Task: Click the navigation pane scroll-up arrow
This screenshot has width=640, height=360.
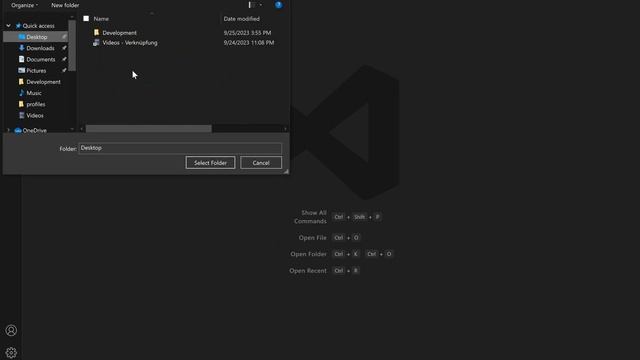Action: [x=72, y=17]
